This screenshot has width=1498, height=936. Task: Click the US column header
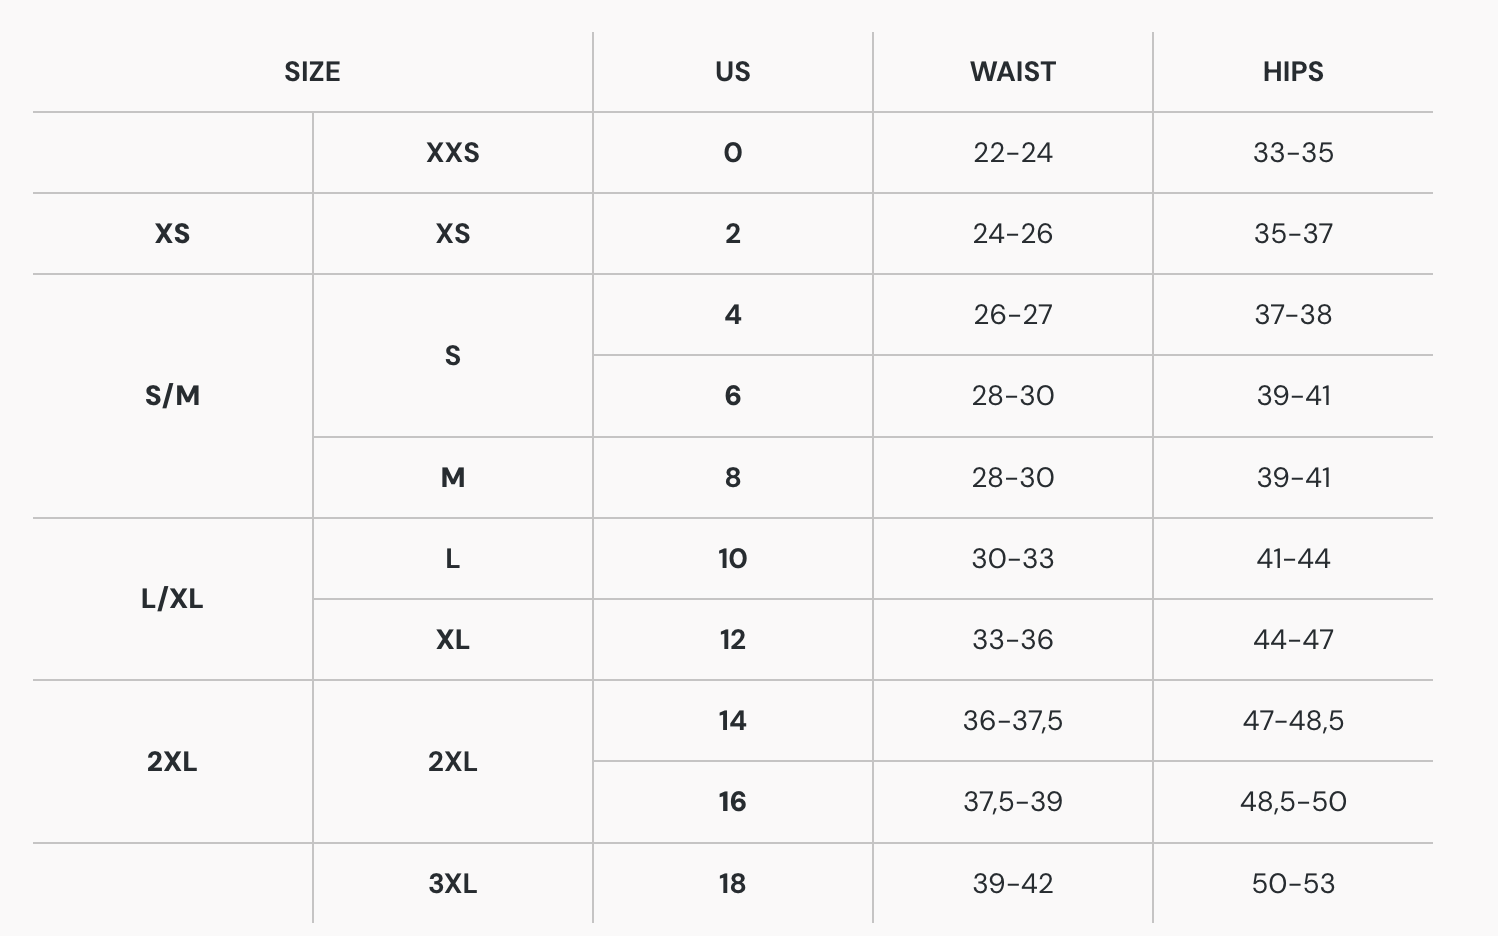732,72
